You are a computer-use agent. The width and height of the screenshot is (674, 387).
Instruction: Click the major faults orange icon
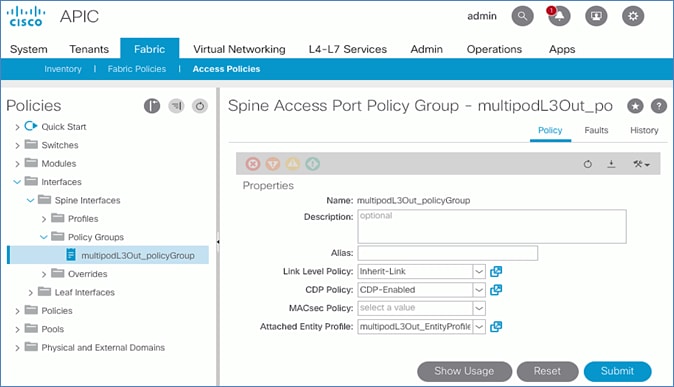point(273,164)
